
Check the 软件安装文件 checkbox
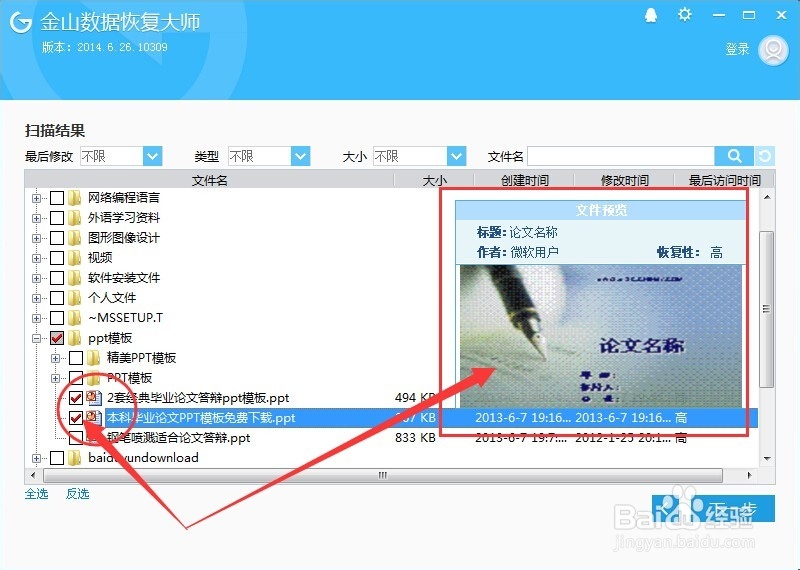point(57,278)
